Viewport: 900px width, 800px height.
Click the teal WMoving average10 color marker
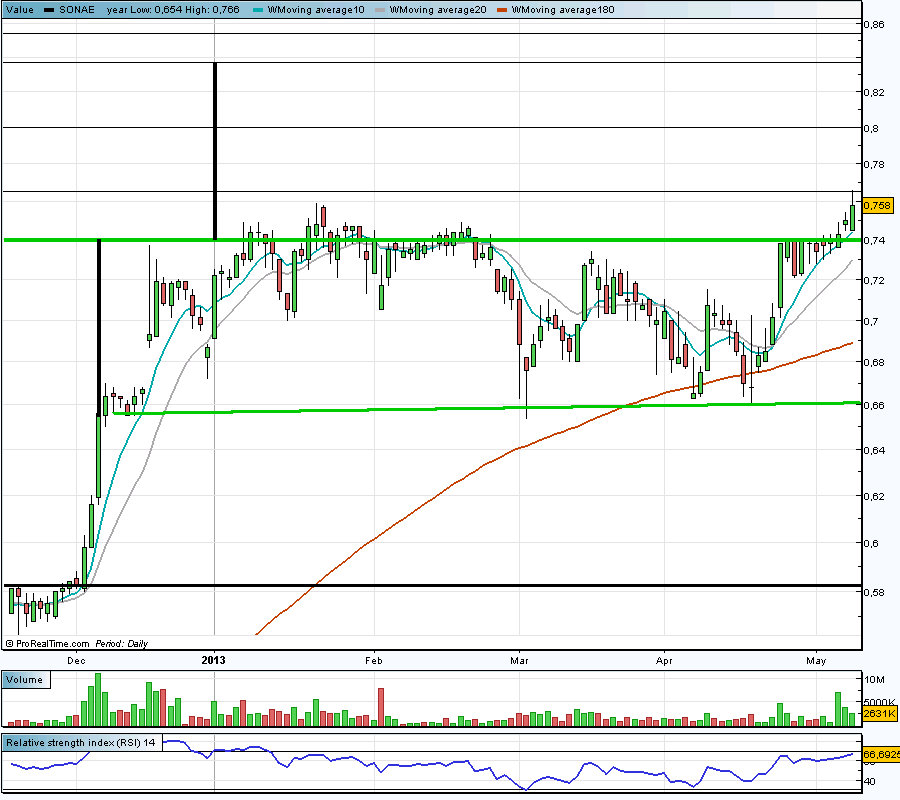258,10
